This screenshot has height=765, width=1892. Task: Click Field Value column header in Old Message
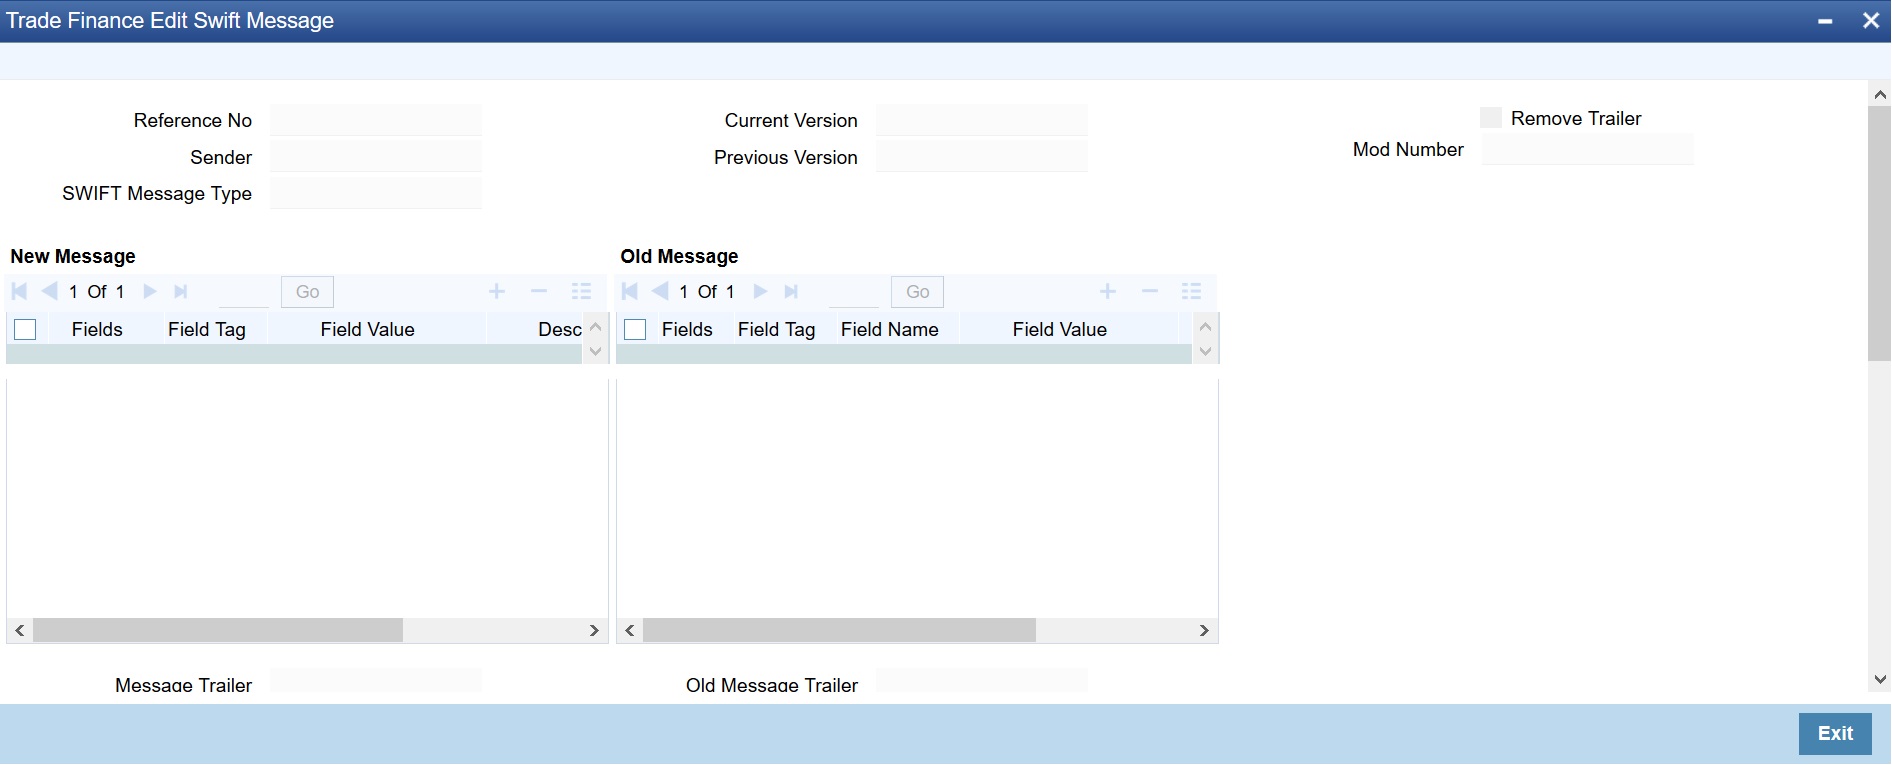point(1060,330)
